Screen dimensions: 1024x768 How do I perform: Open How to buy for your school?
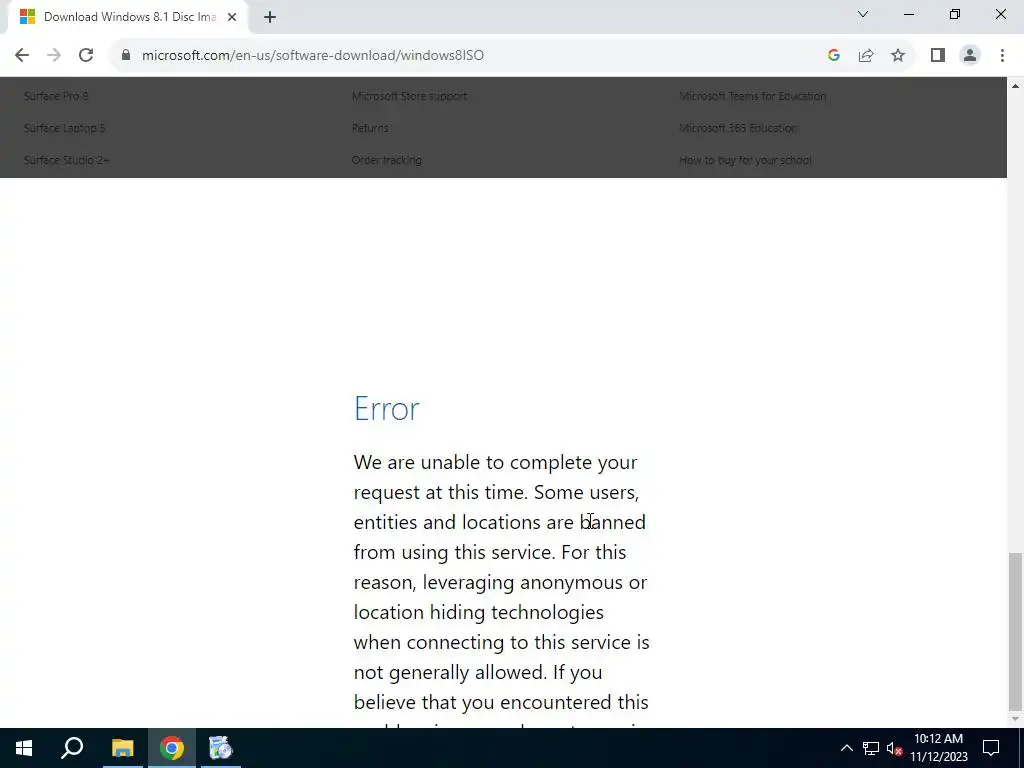tap(745, 160)
